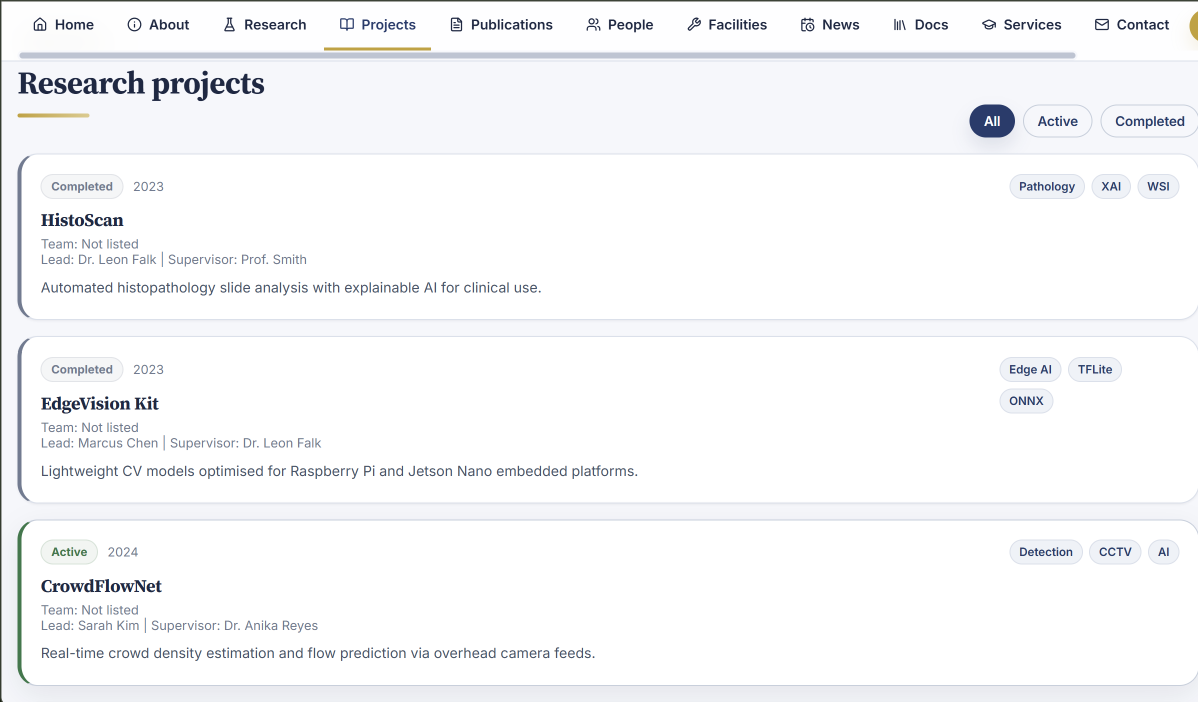Filter projects by Completed

[1149, 121]
